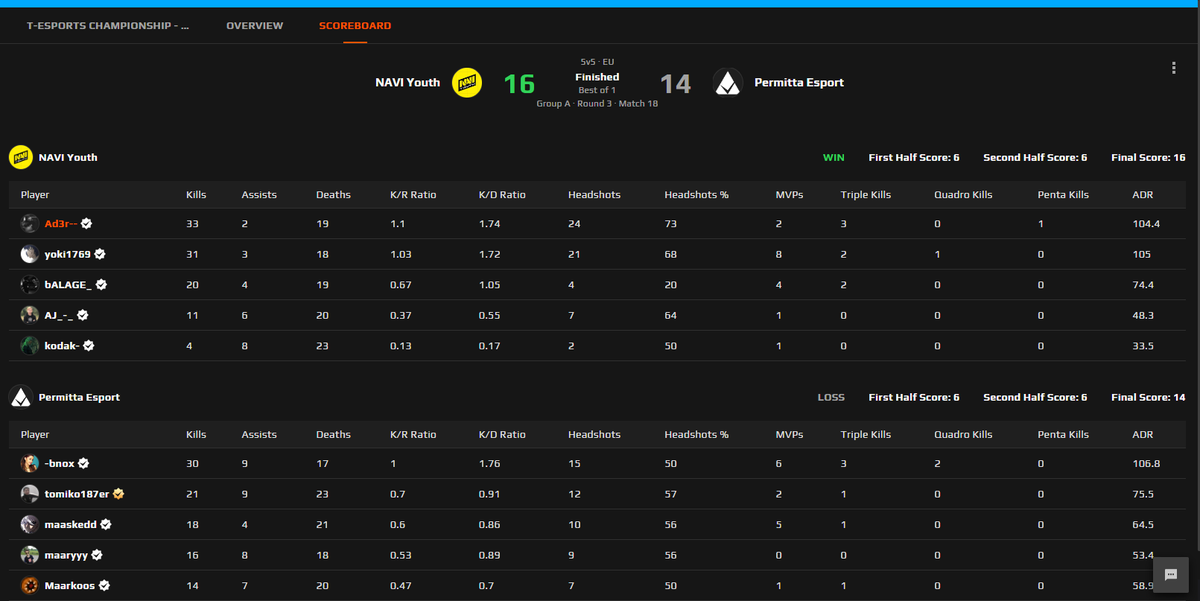
Task: Open maaskedd player profile link
Action: [x=71, y=524]
